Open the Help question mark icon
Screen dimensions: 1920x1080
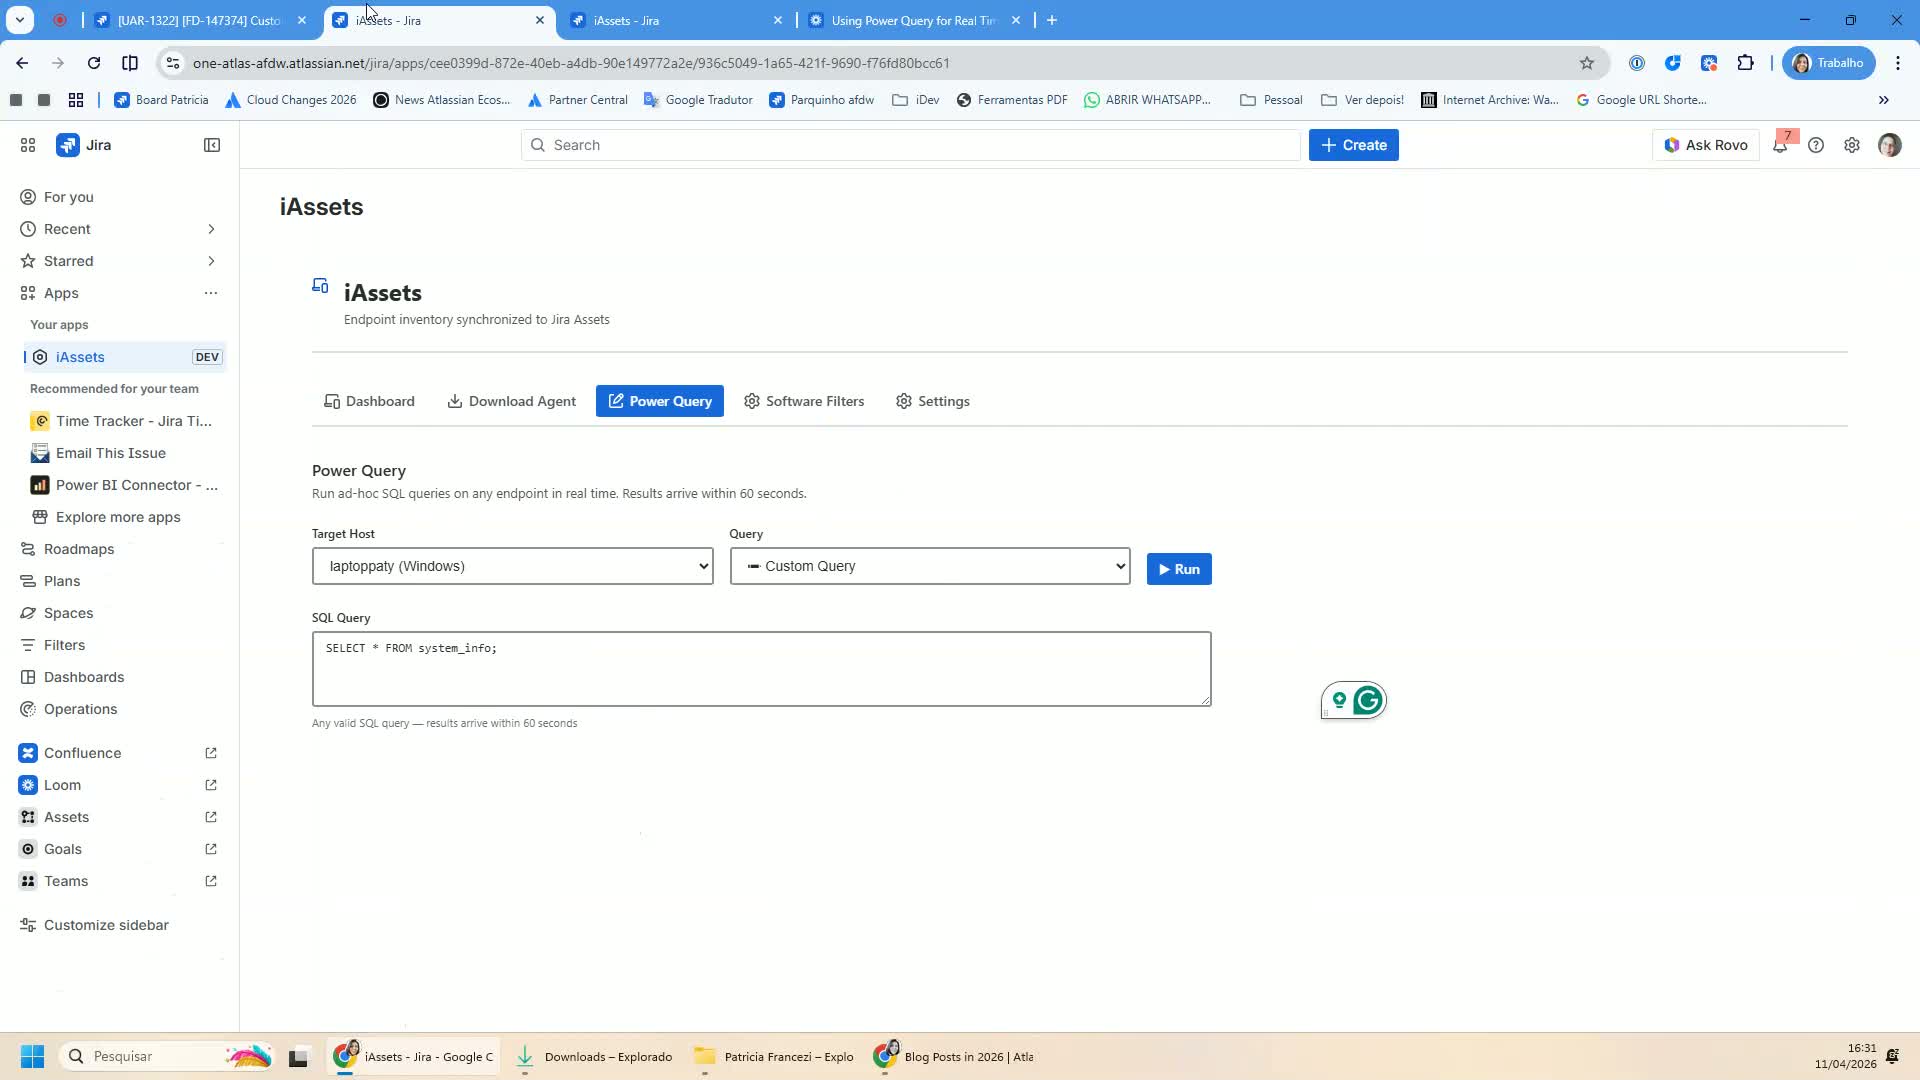click(1816, 145)
